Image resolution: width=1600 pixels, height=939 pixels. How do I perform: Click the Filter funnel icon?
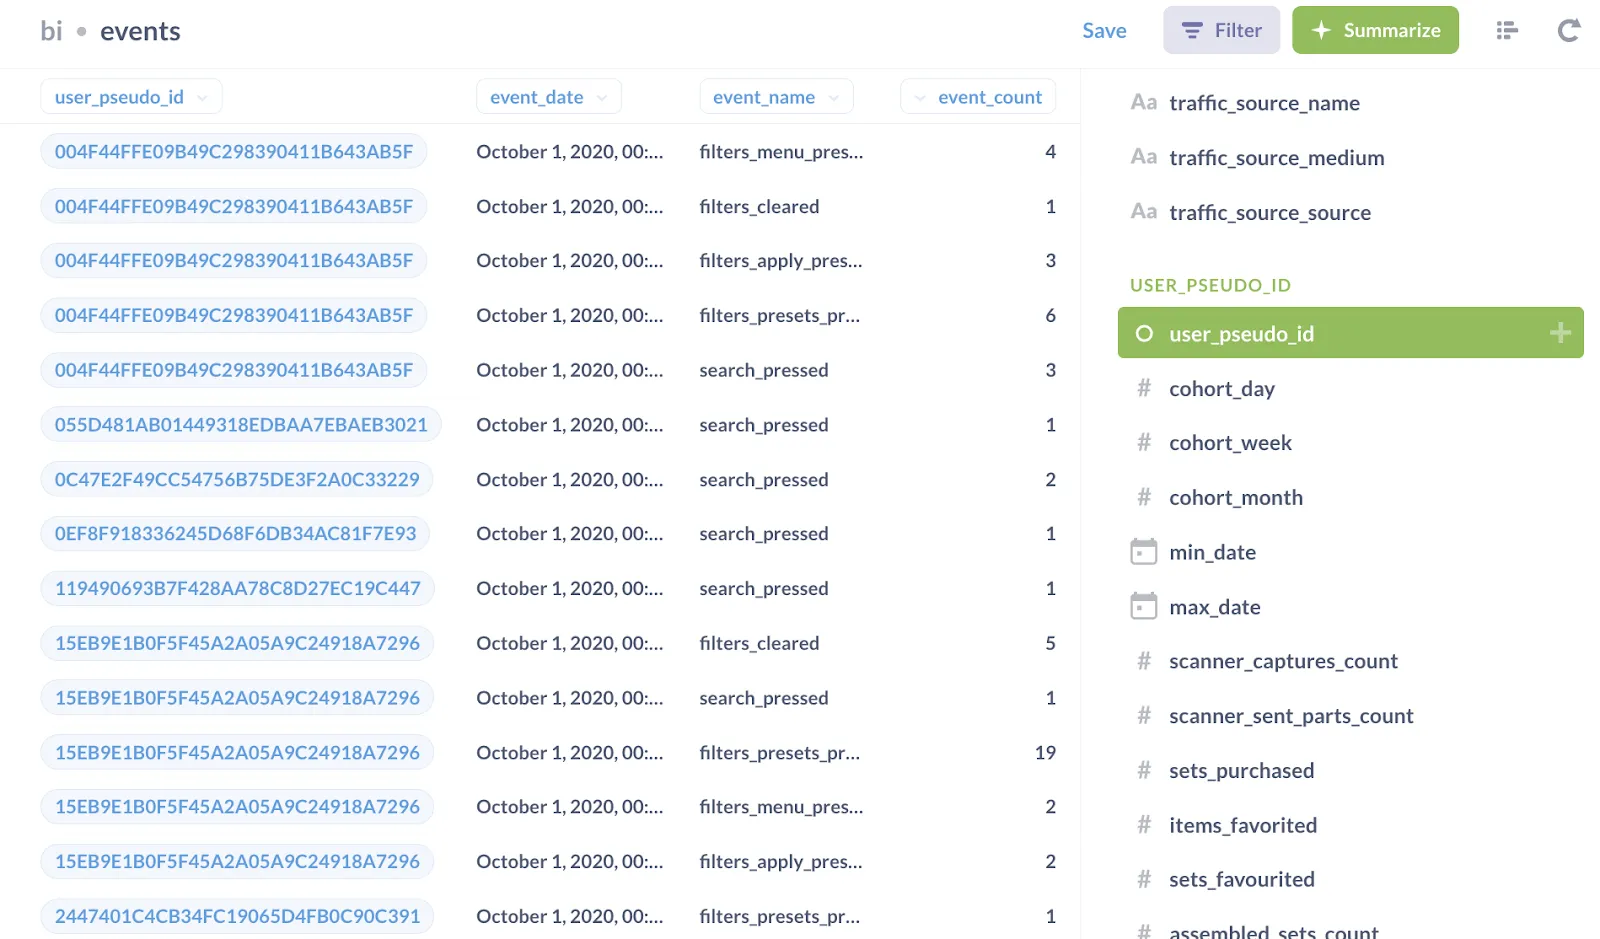pyautogui.click(x=1191, y=30)
